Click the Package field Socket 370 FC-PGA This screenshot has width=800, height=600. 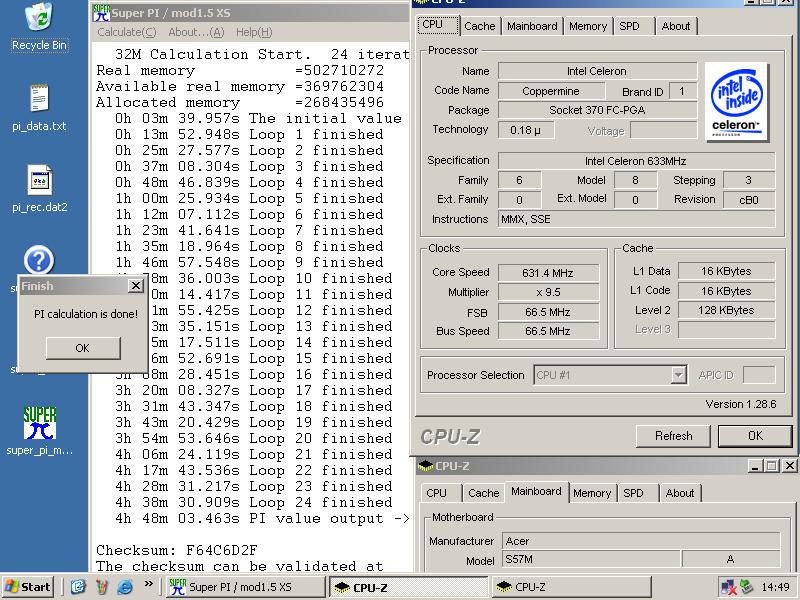coord(597,110)
